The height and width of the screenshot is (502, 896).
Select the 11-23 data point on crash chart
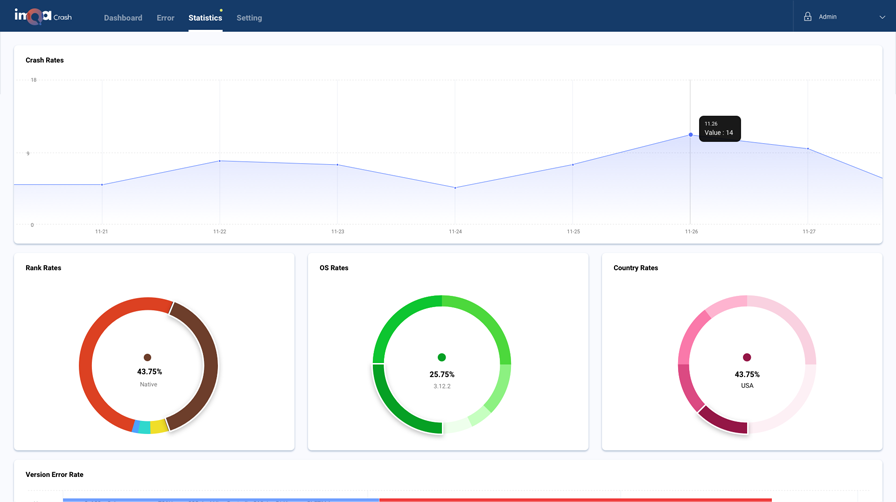[x=337, y=165]
